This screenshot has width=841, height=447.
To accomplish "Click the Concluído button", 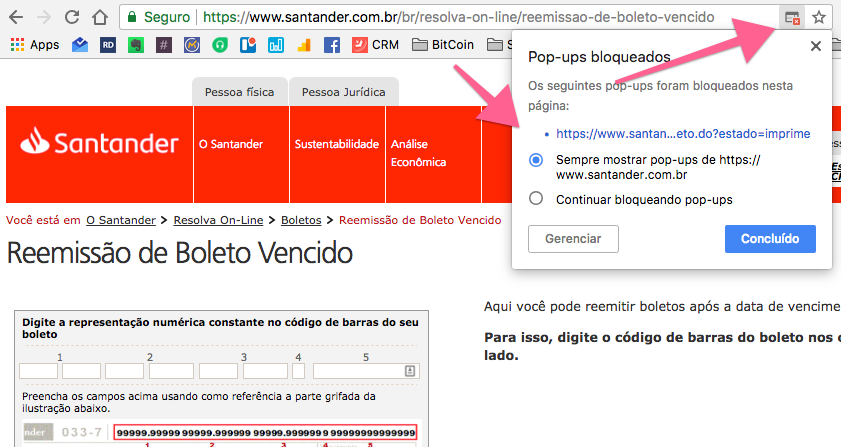I will pos(770,239).
